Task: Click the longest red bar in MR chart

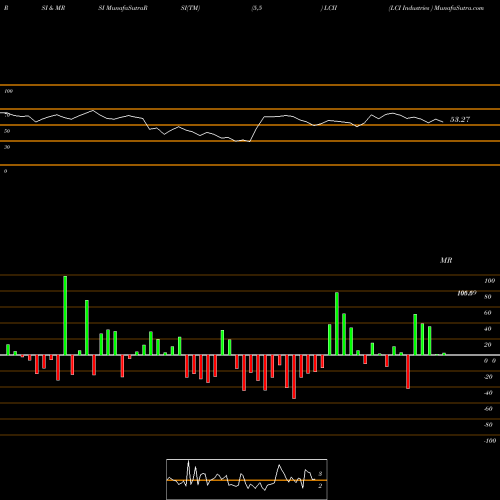Action: pos(294,377)
